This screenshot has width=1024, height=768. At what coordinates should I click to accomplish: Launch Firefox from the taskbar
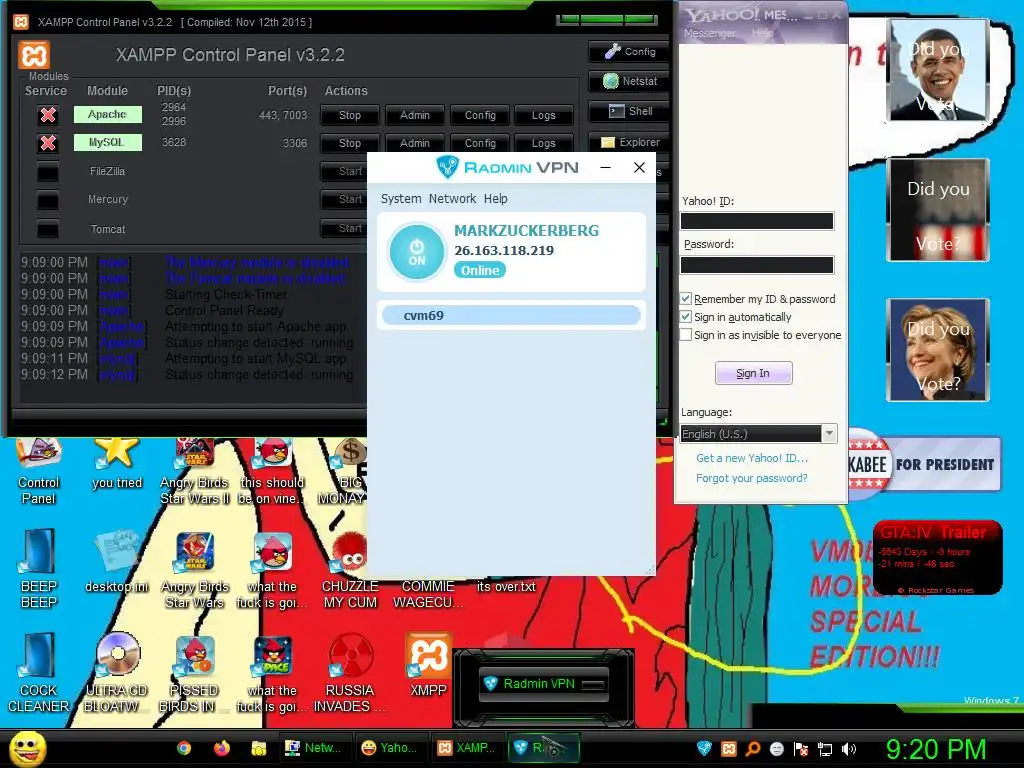point(222,748)
